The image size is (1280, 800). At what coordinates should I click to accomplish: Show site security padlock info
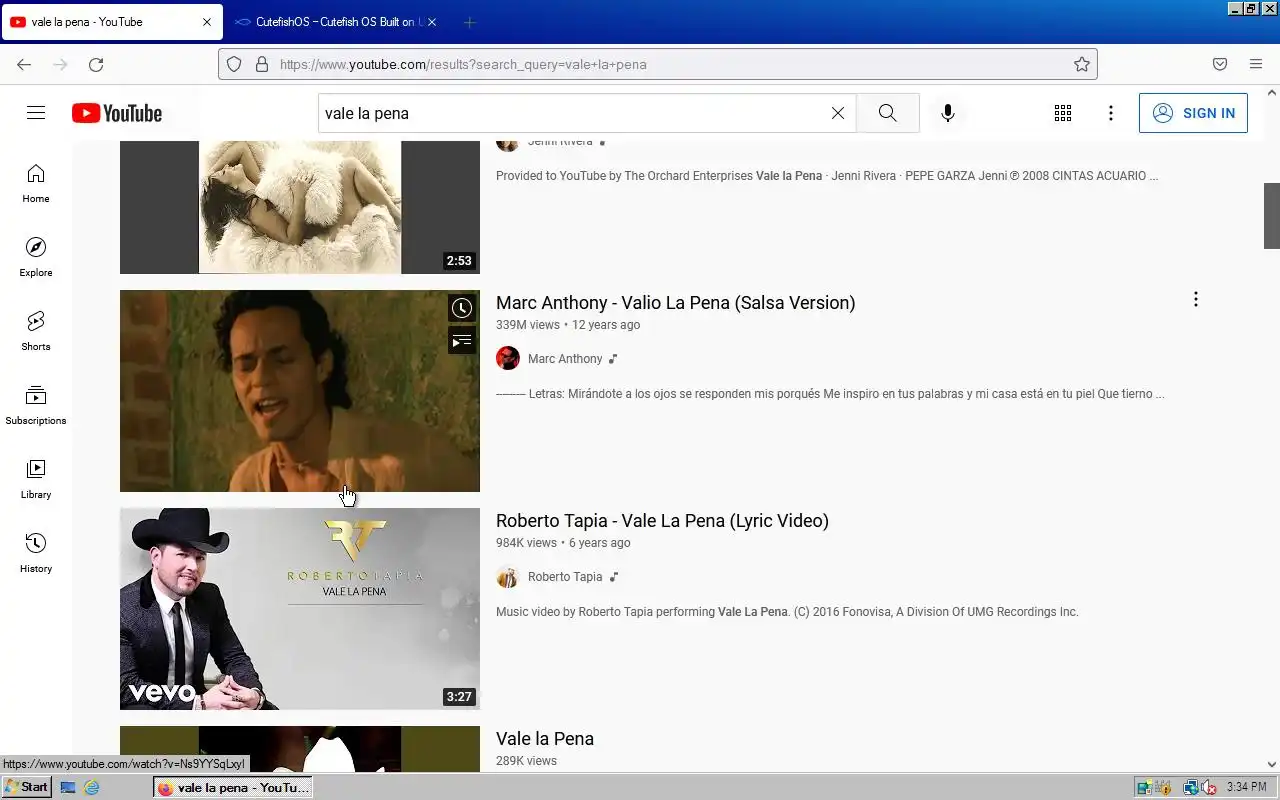pos(262,64)
